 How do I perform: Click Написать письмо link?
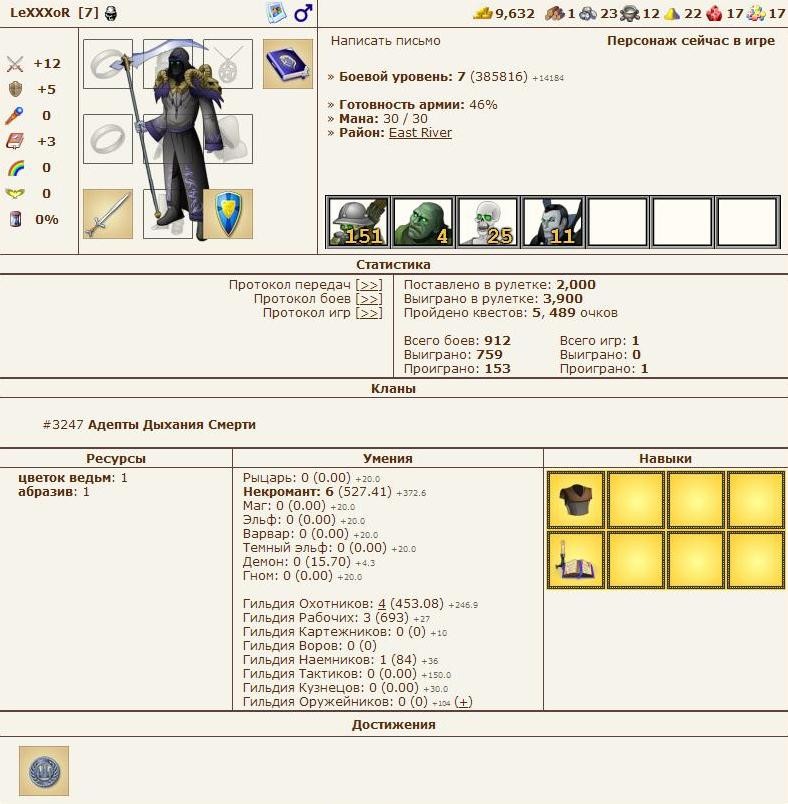pos(385,41)
